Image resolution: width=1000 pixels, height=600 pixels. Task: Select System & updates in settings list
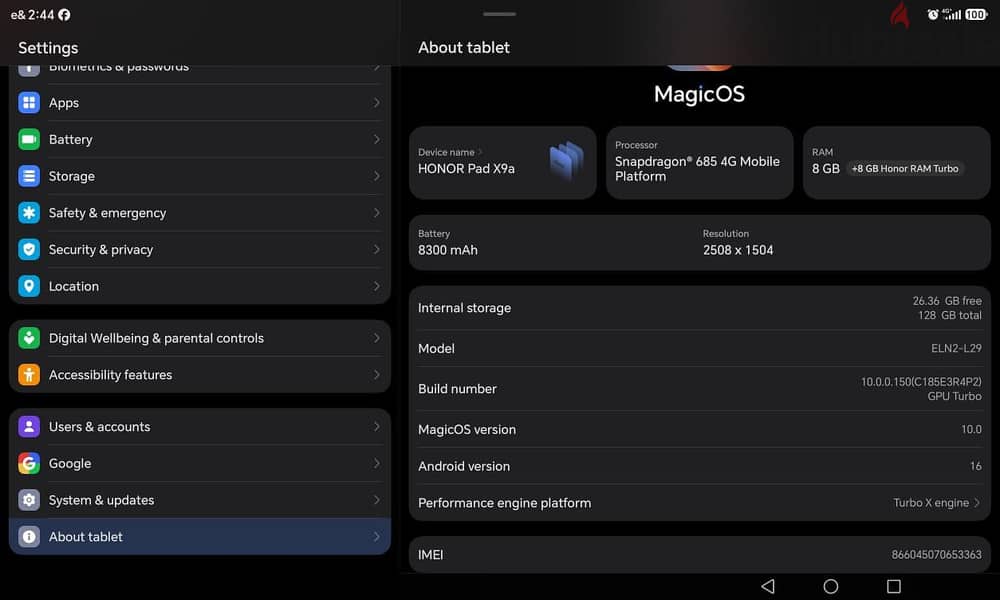[x=200, y=500]
